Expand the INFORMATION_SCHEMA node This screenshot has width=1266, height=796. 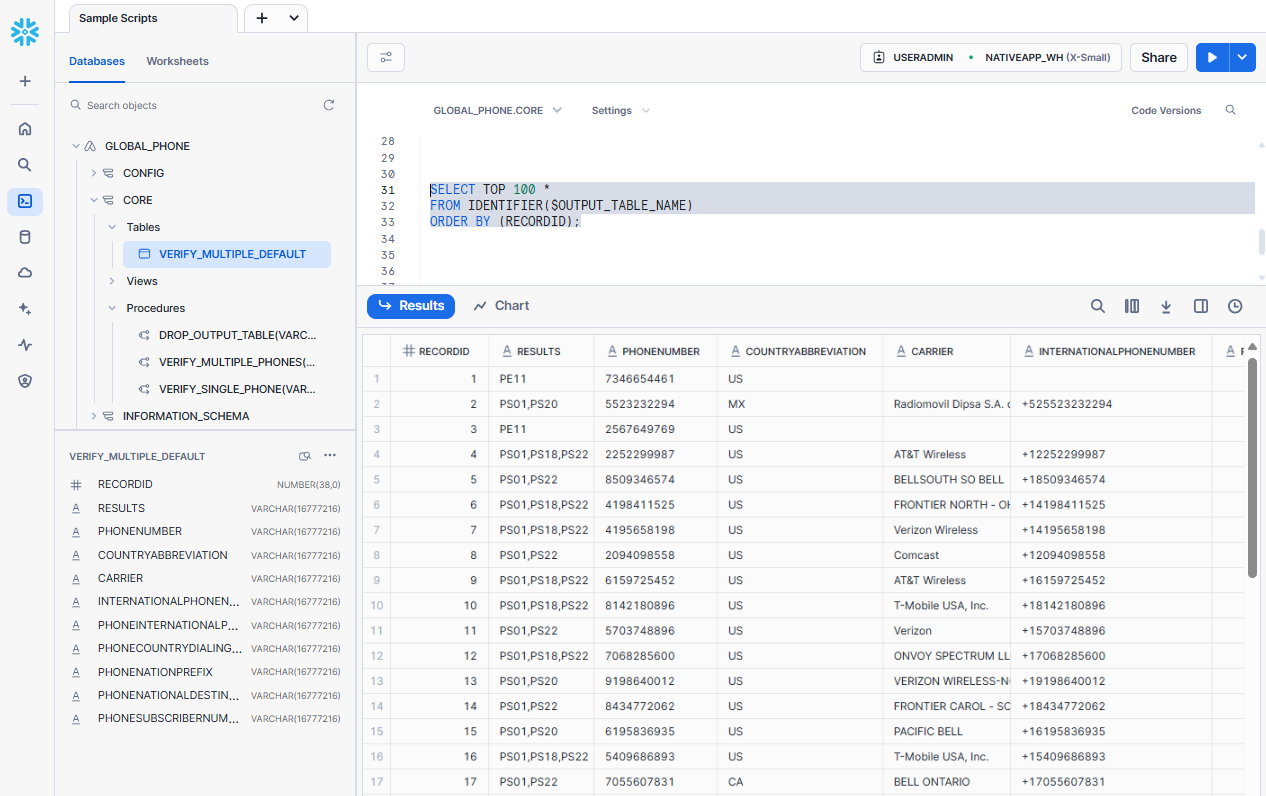[x=93, y=416]
